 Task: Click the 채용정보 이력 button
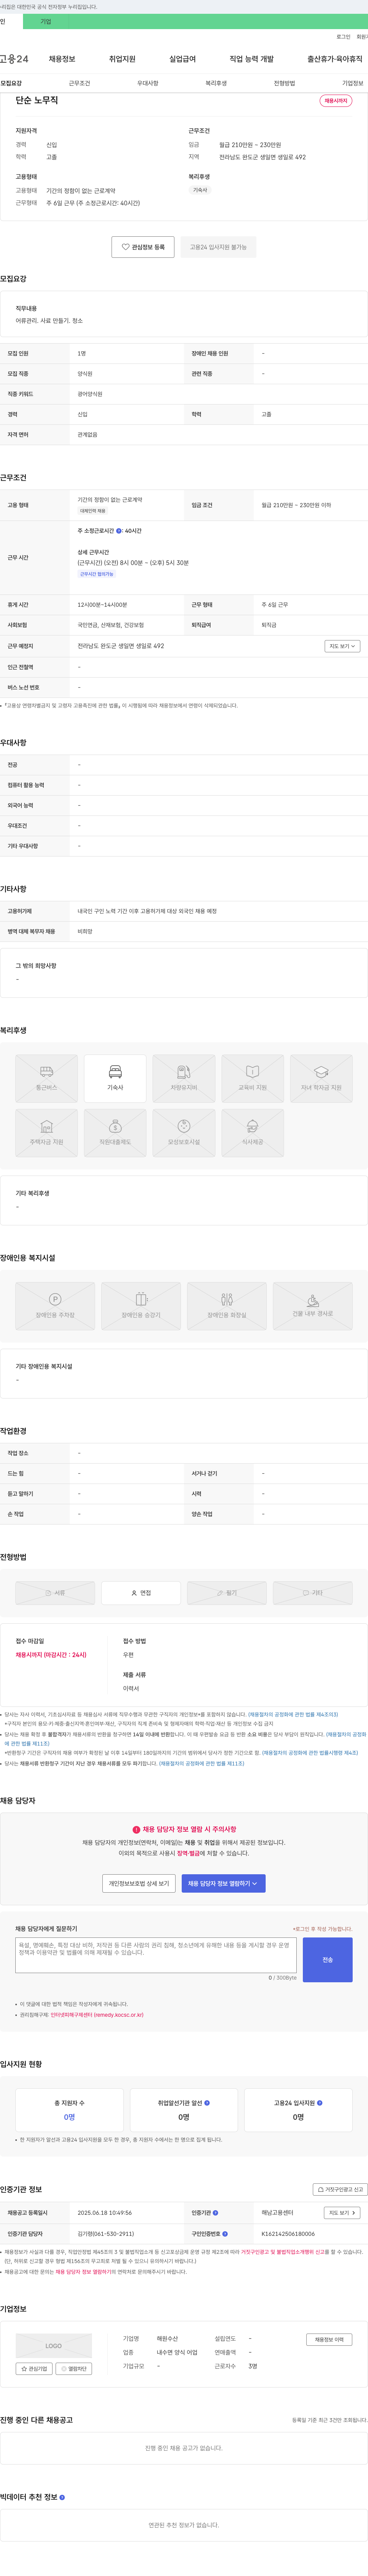point(329,2340)
